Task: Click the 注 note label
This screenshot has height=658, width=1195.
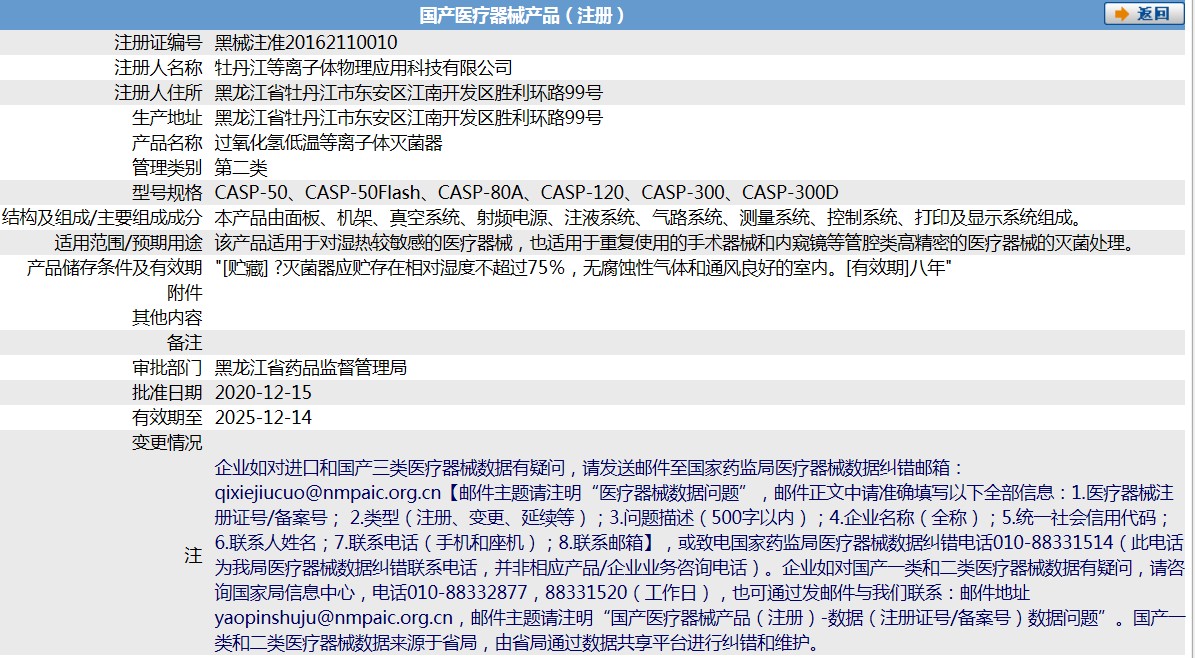Action: (194, 556)
